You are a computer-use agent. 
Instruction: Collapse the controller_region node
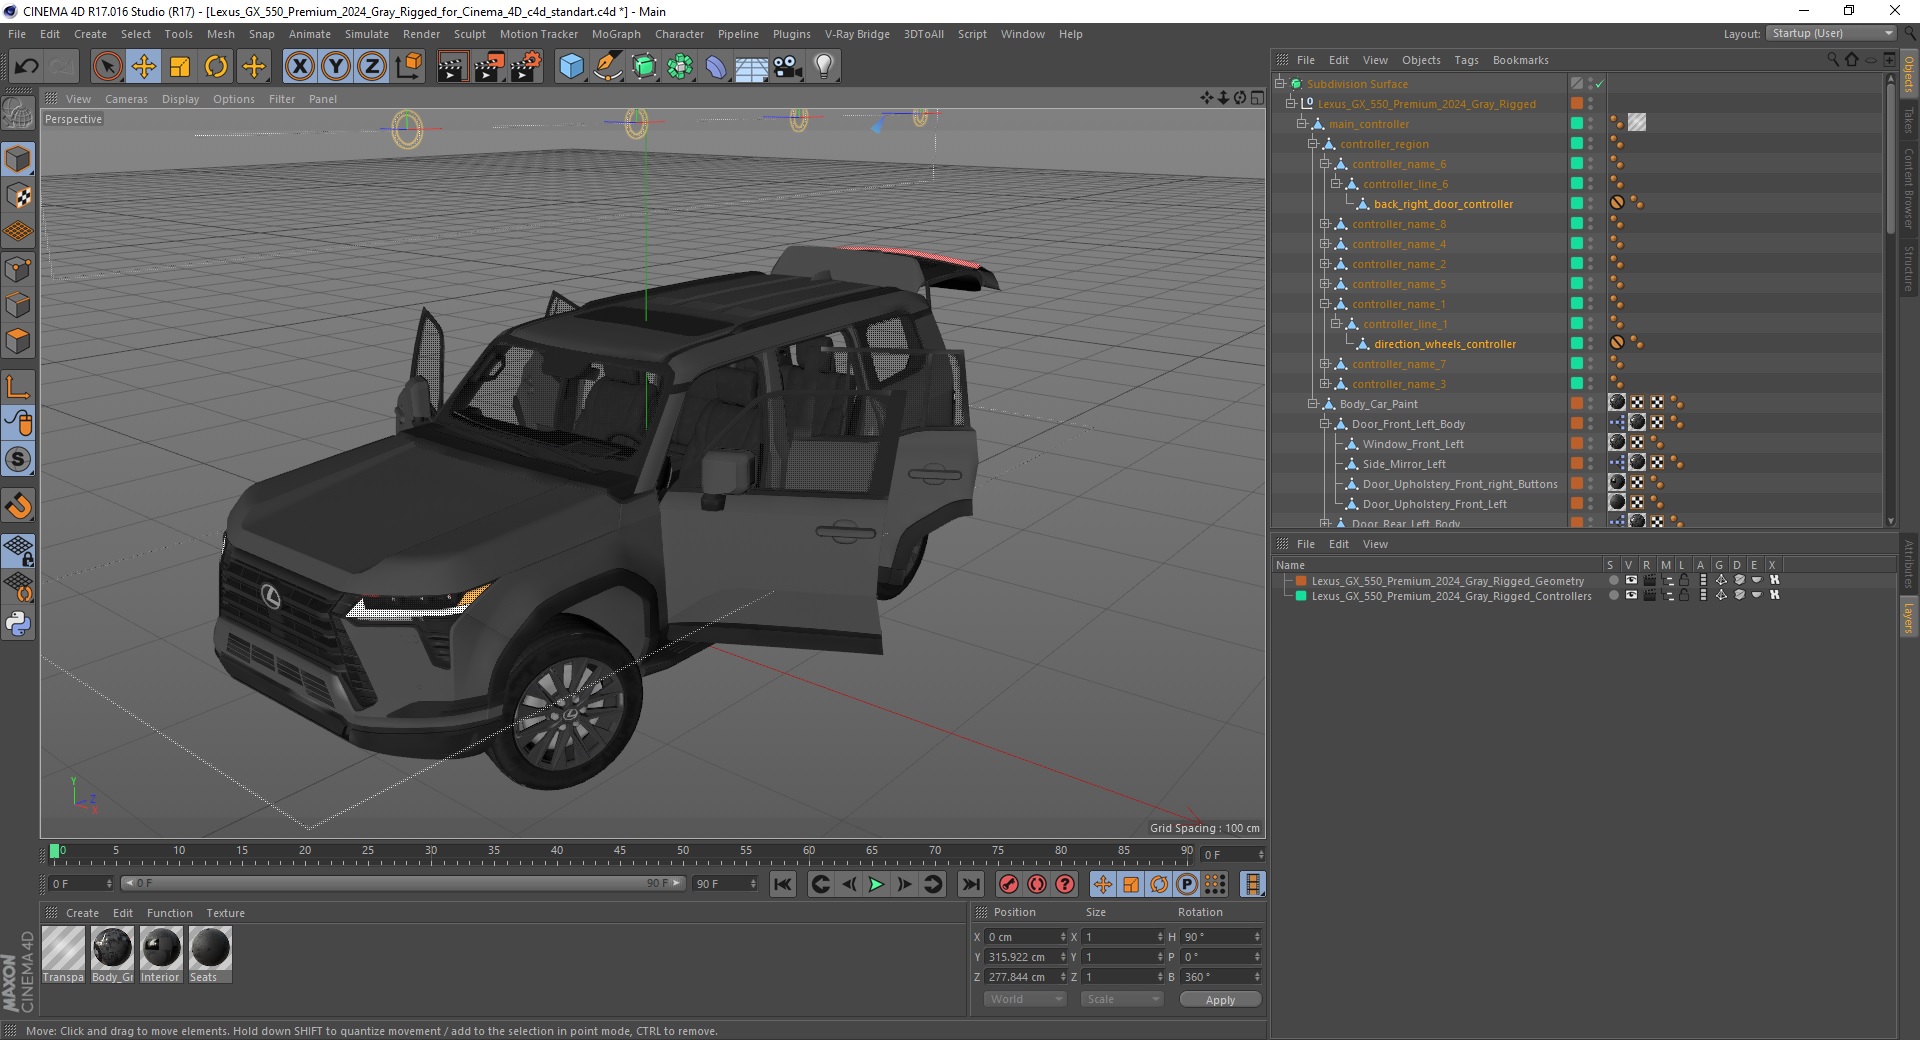pos(1313,144)
